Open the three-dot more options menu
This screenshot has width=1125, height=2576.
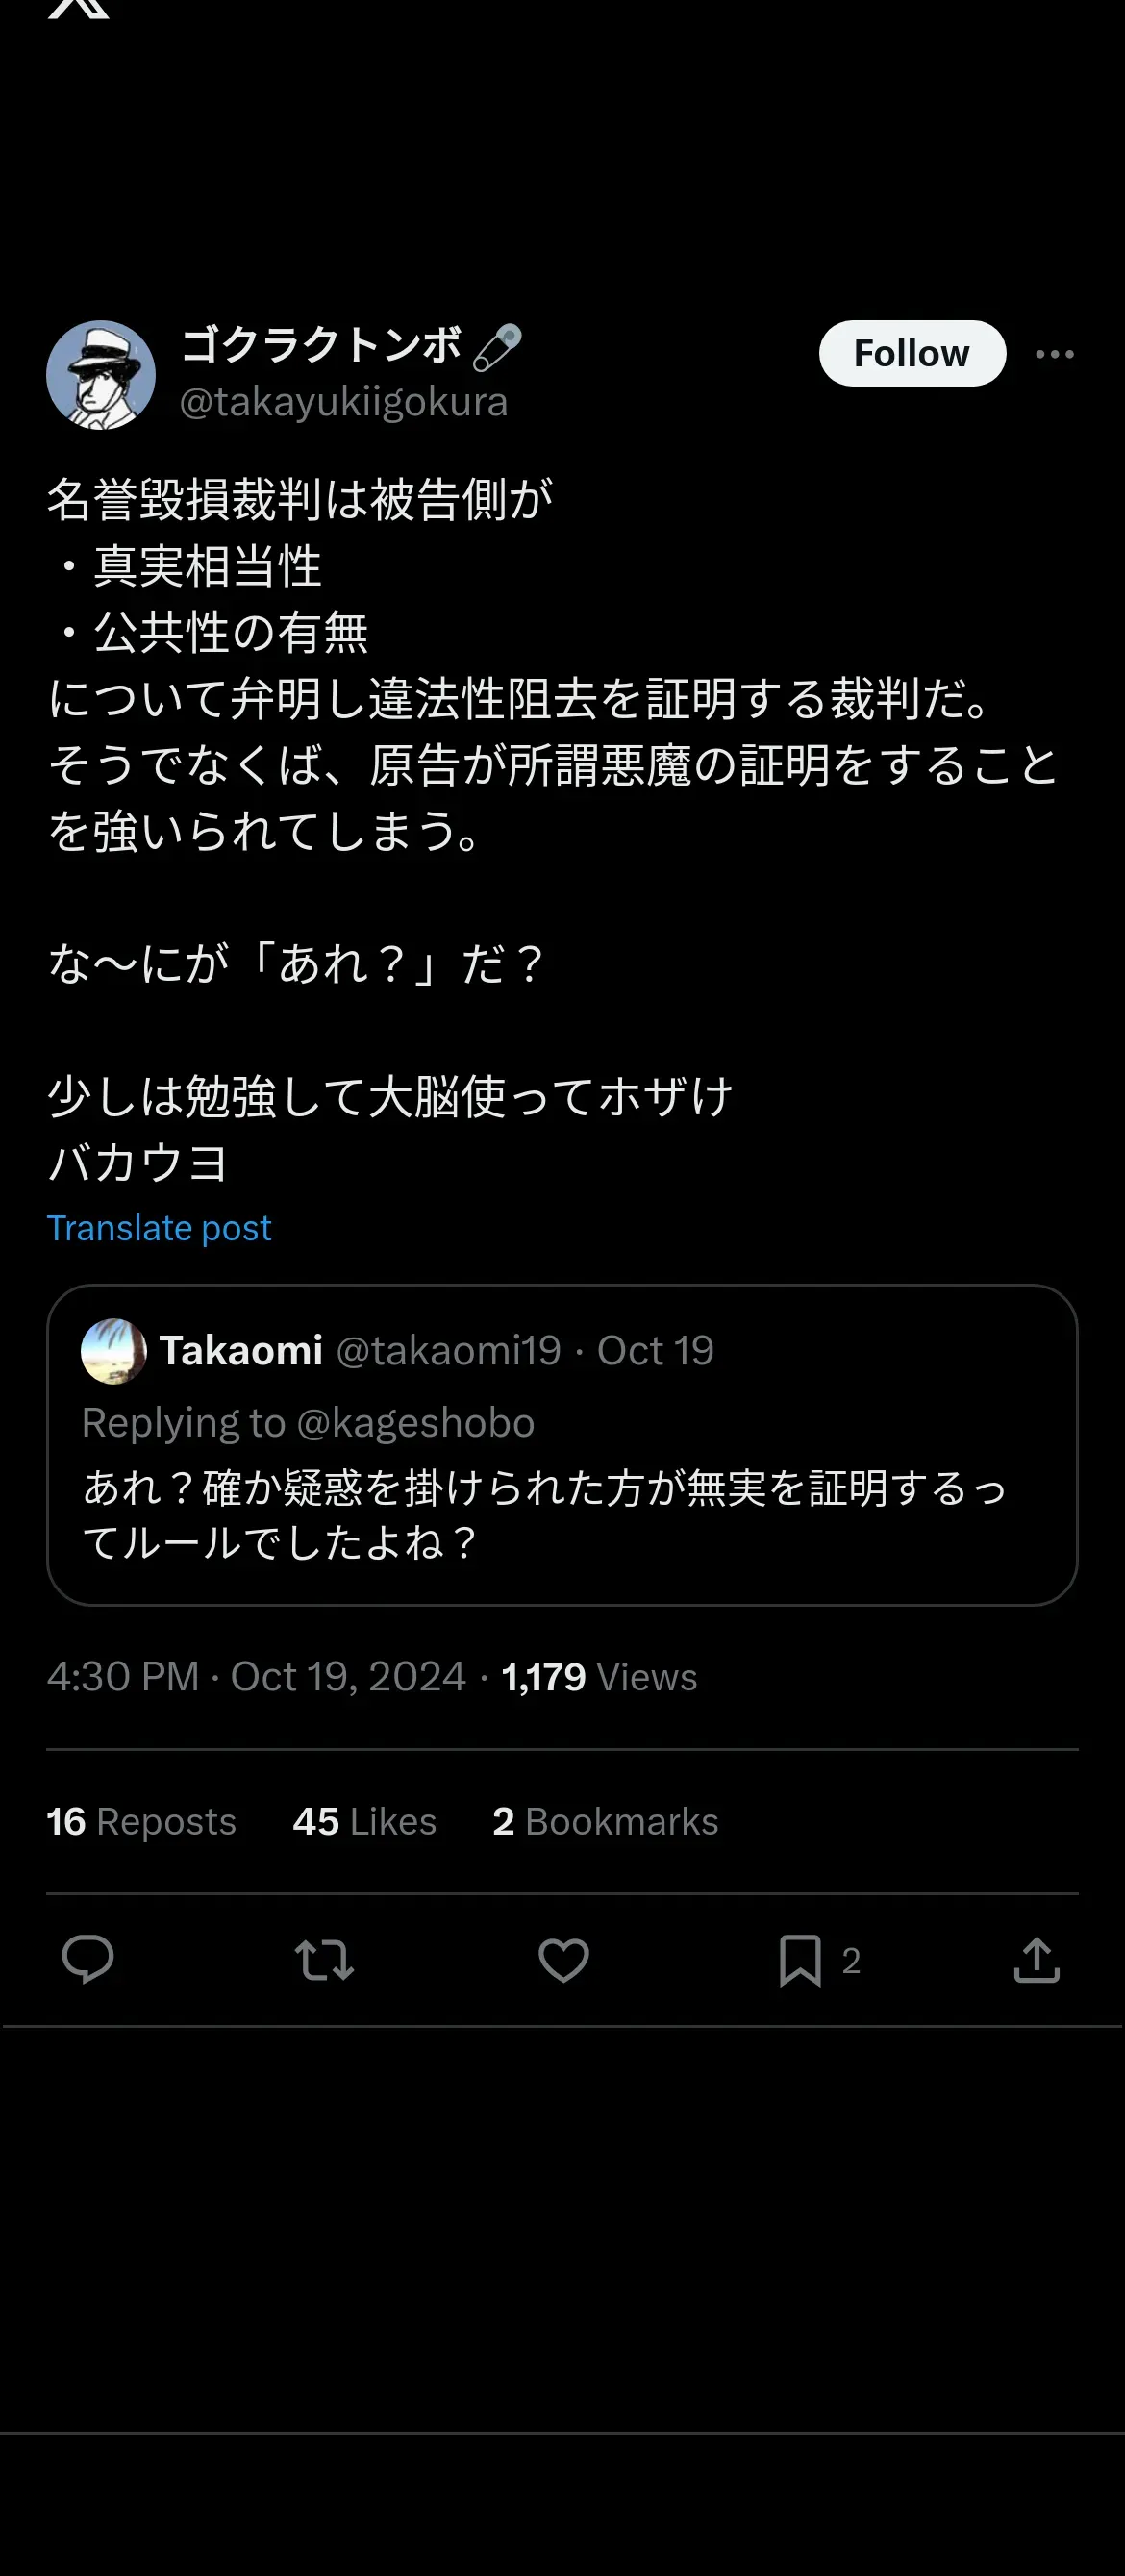pos(1054,354)
